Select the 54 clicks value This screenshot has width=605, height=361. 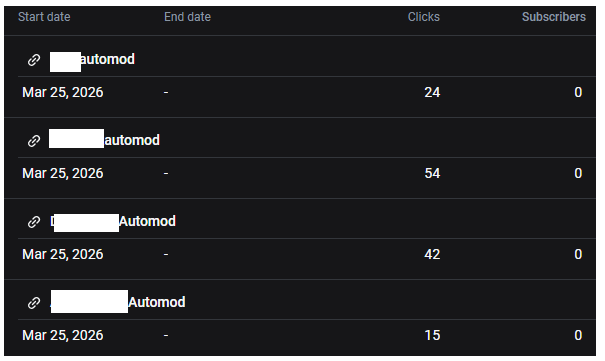point(432,173)
